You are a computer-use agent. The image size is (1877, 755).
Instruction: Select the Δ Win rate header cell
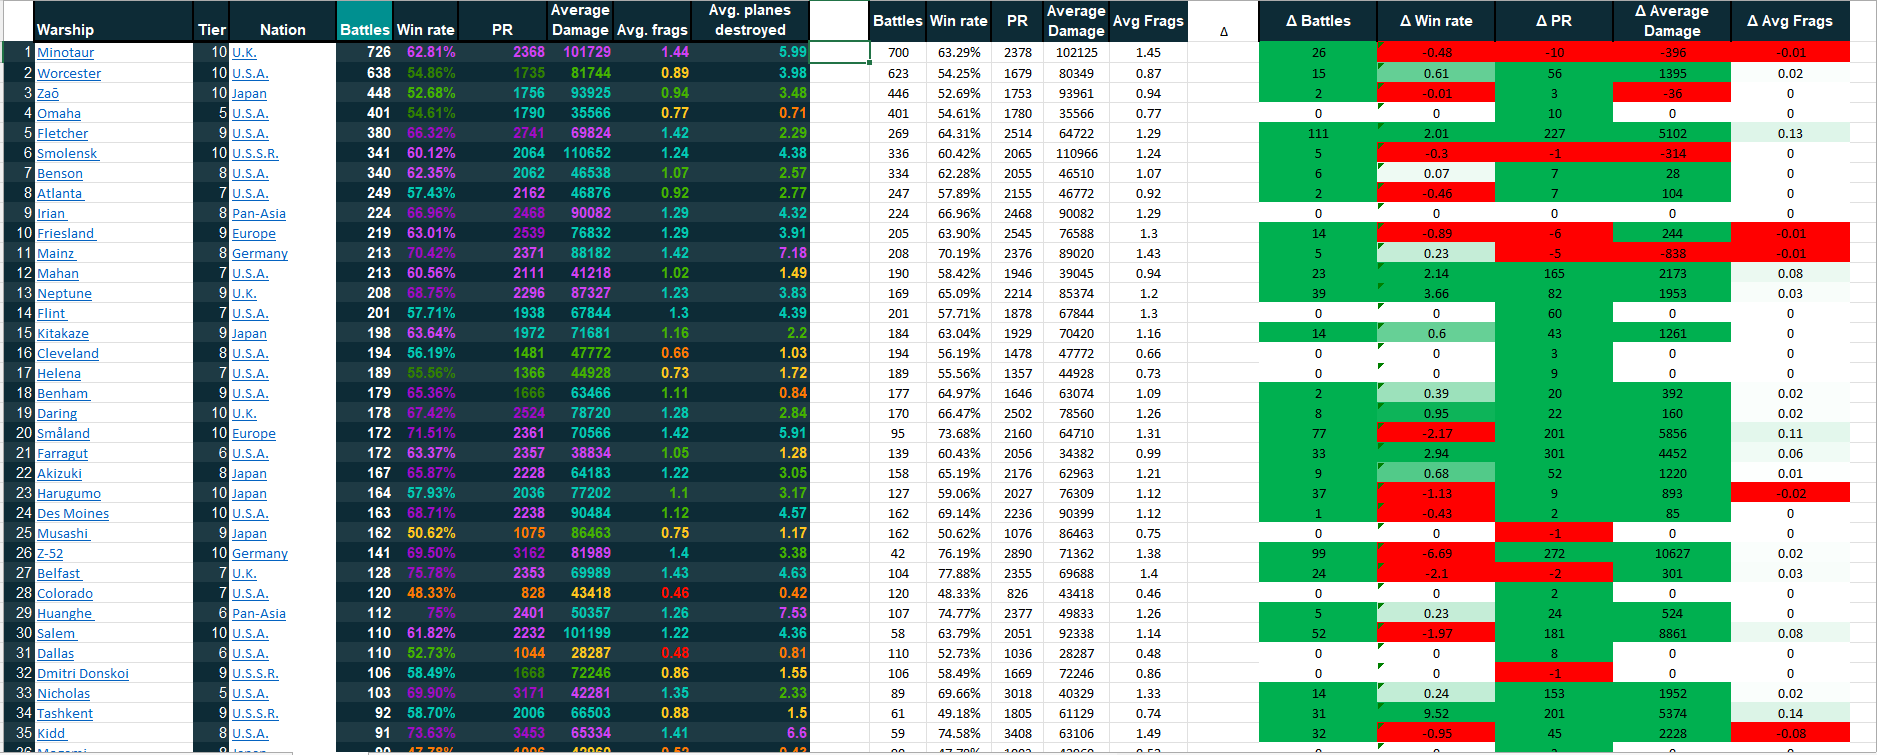point(1436,21)
